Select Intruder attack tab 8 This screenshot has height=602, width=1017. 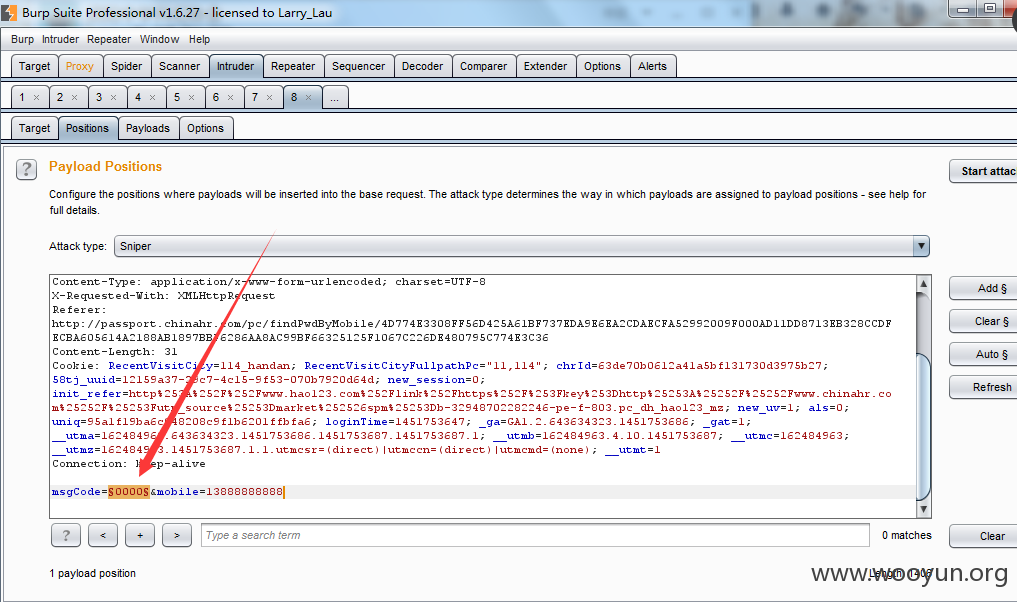[294, 97]
